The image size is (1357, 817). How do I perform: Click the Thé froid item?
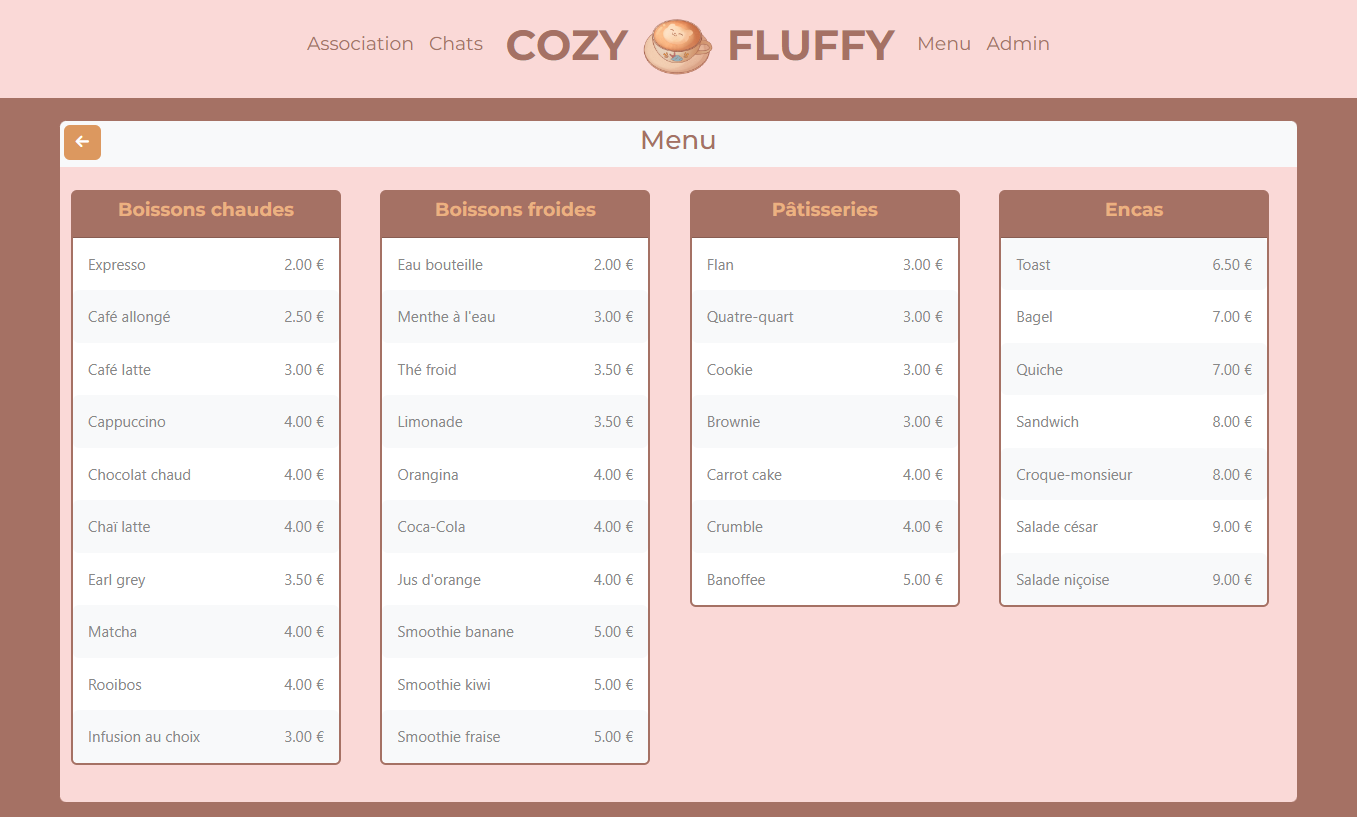click(x=515, y=370)
